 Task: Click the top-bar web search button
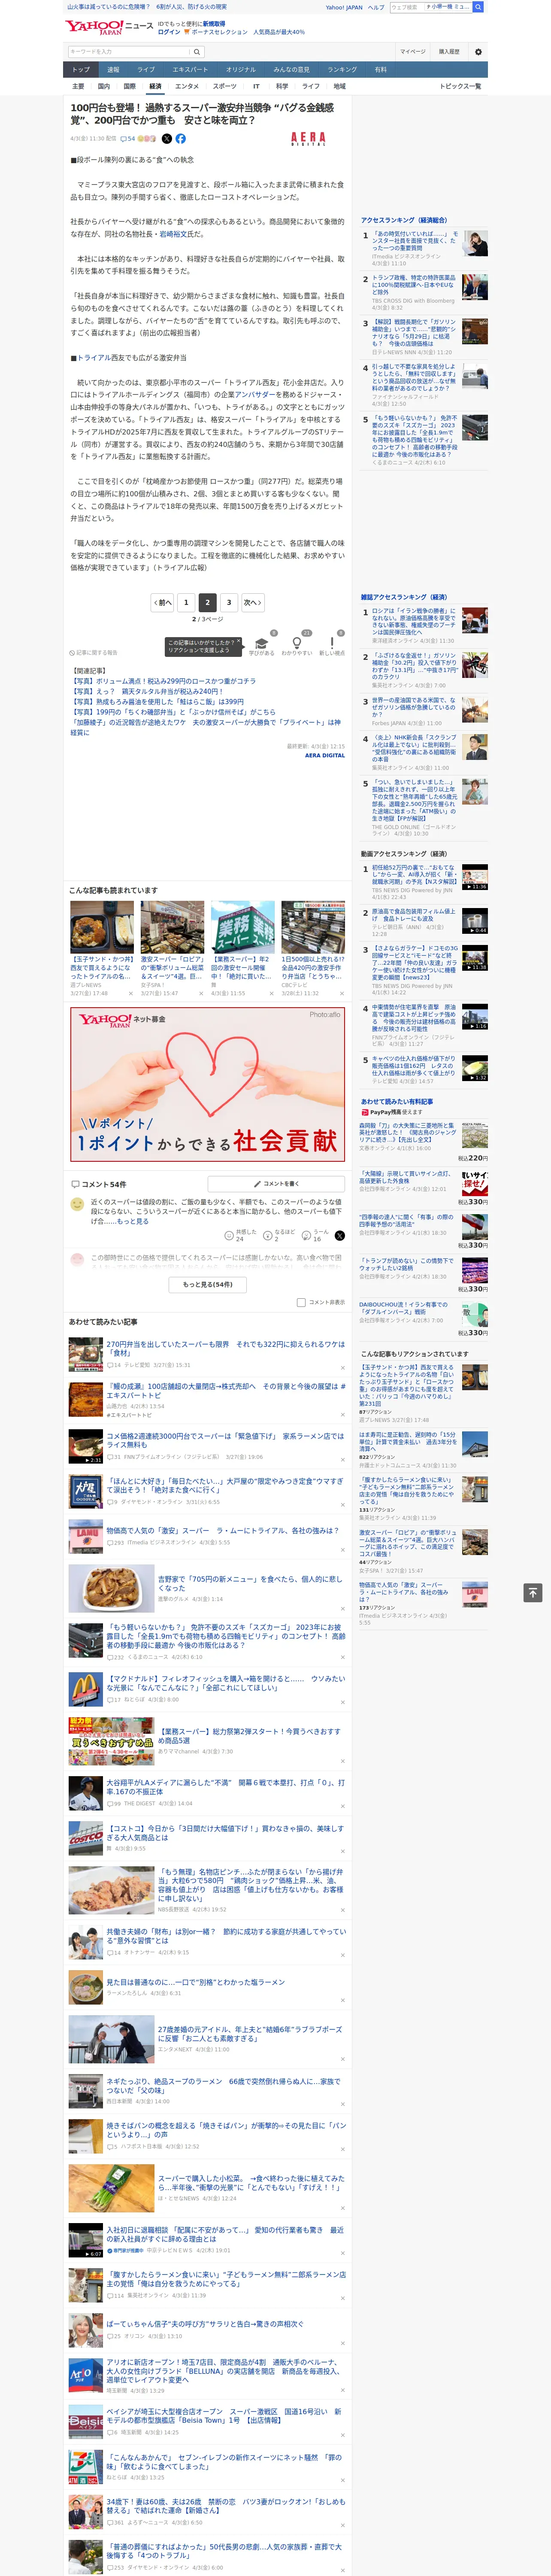coord(478,7)
